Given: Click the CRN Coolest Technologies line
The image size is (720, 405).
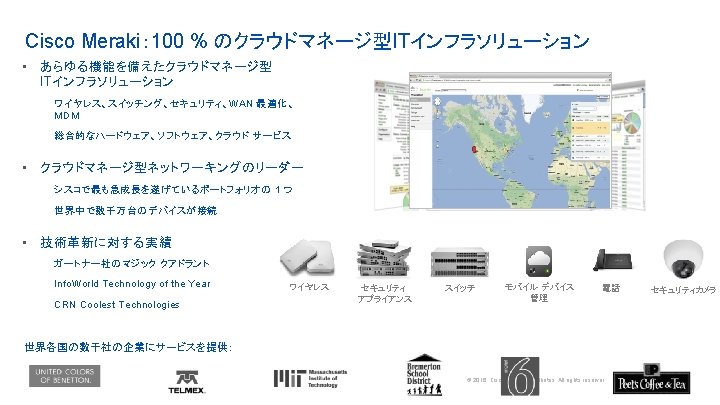Looking at the screenshot, I should tap(117, 304).
